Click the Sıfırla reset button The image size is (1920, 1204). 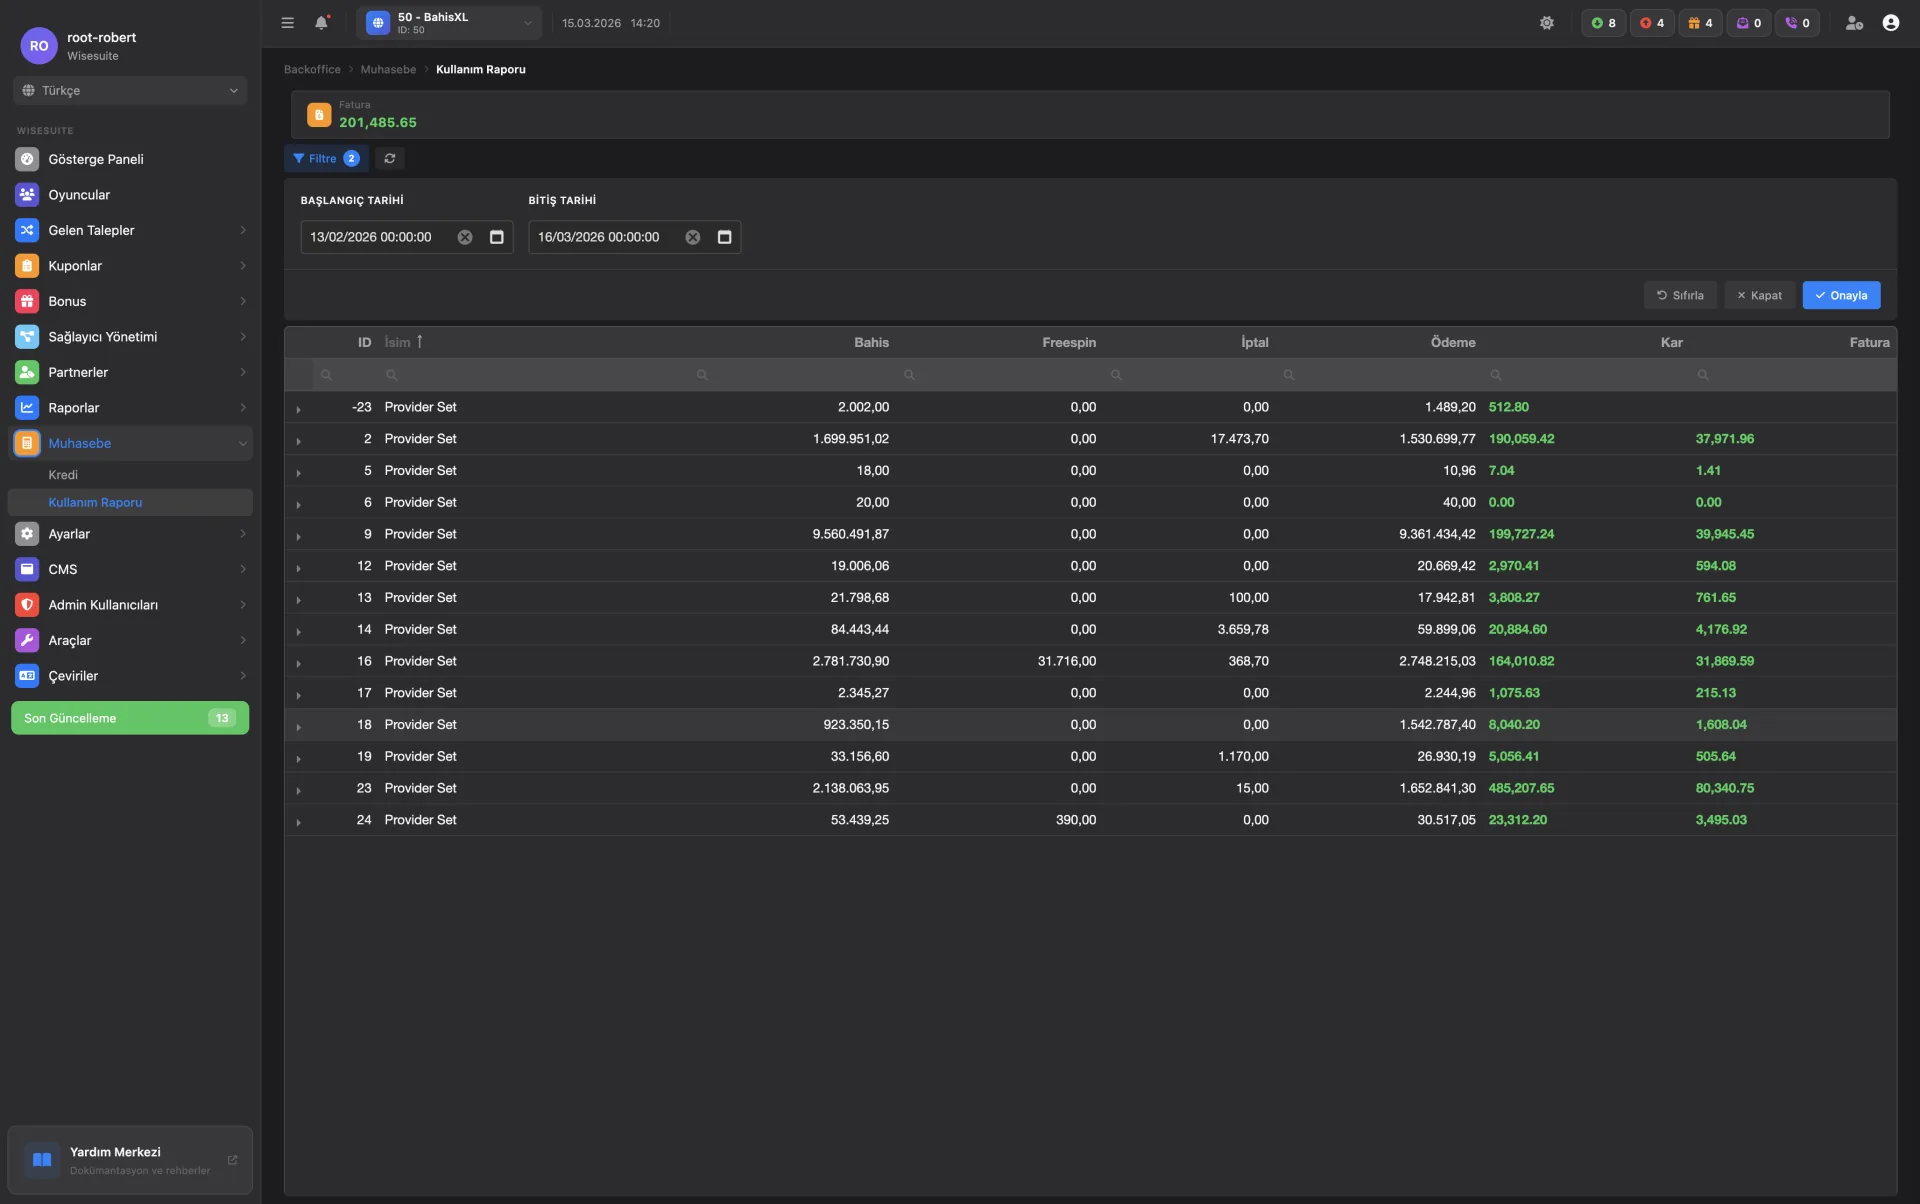[x=1680, y=295]
